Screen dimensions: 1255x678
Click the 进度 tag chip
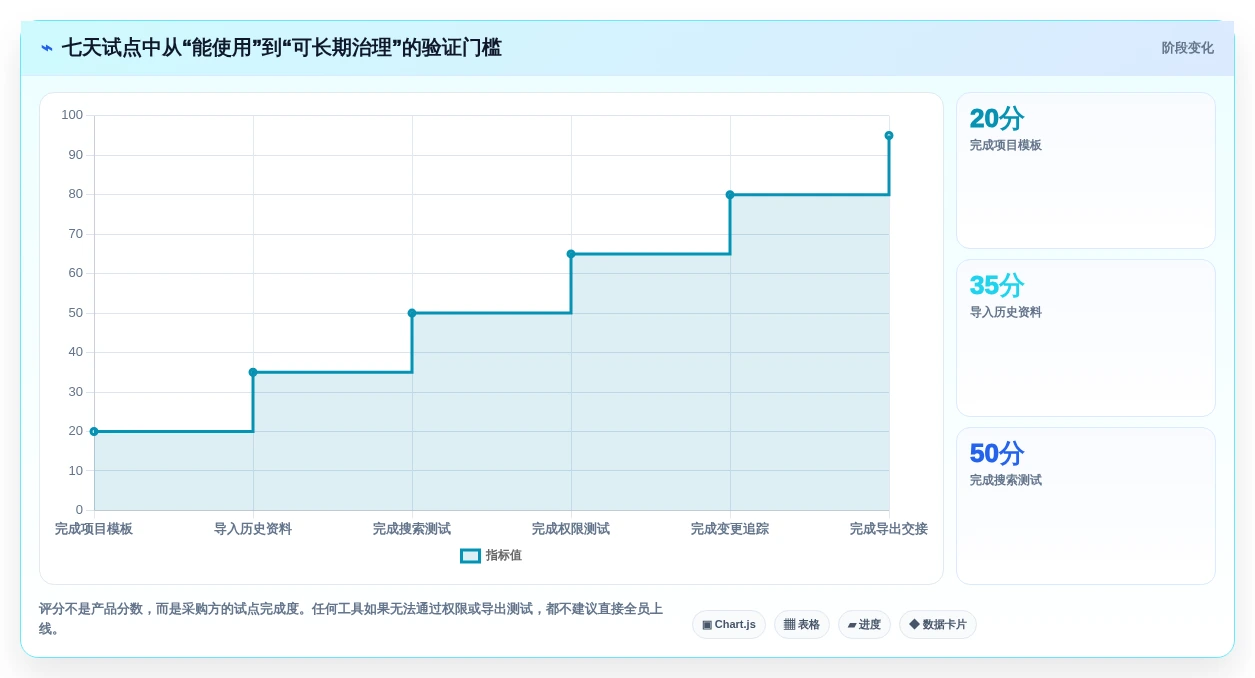click(864, 625)
